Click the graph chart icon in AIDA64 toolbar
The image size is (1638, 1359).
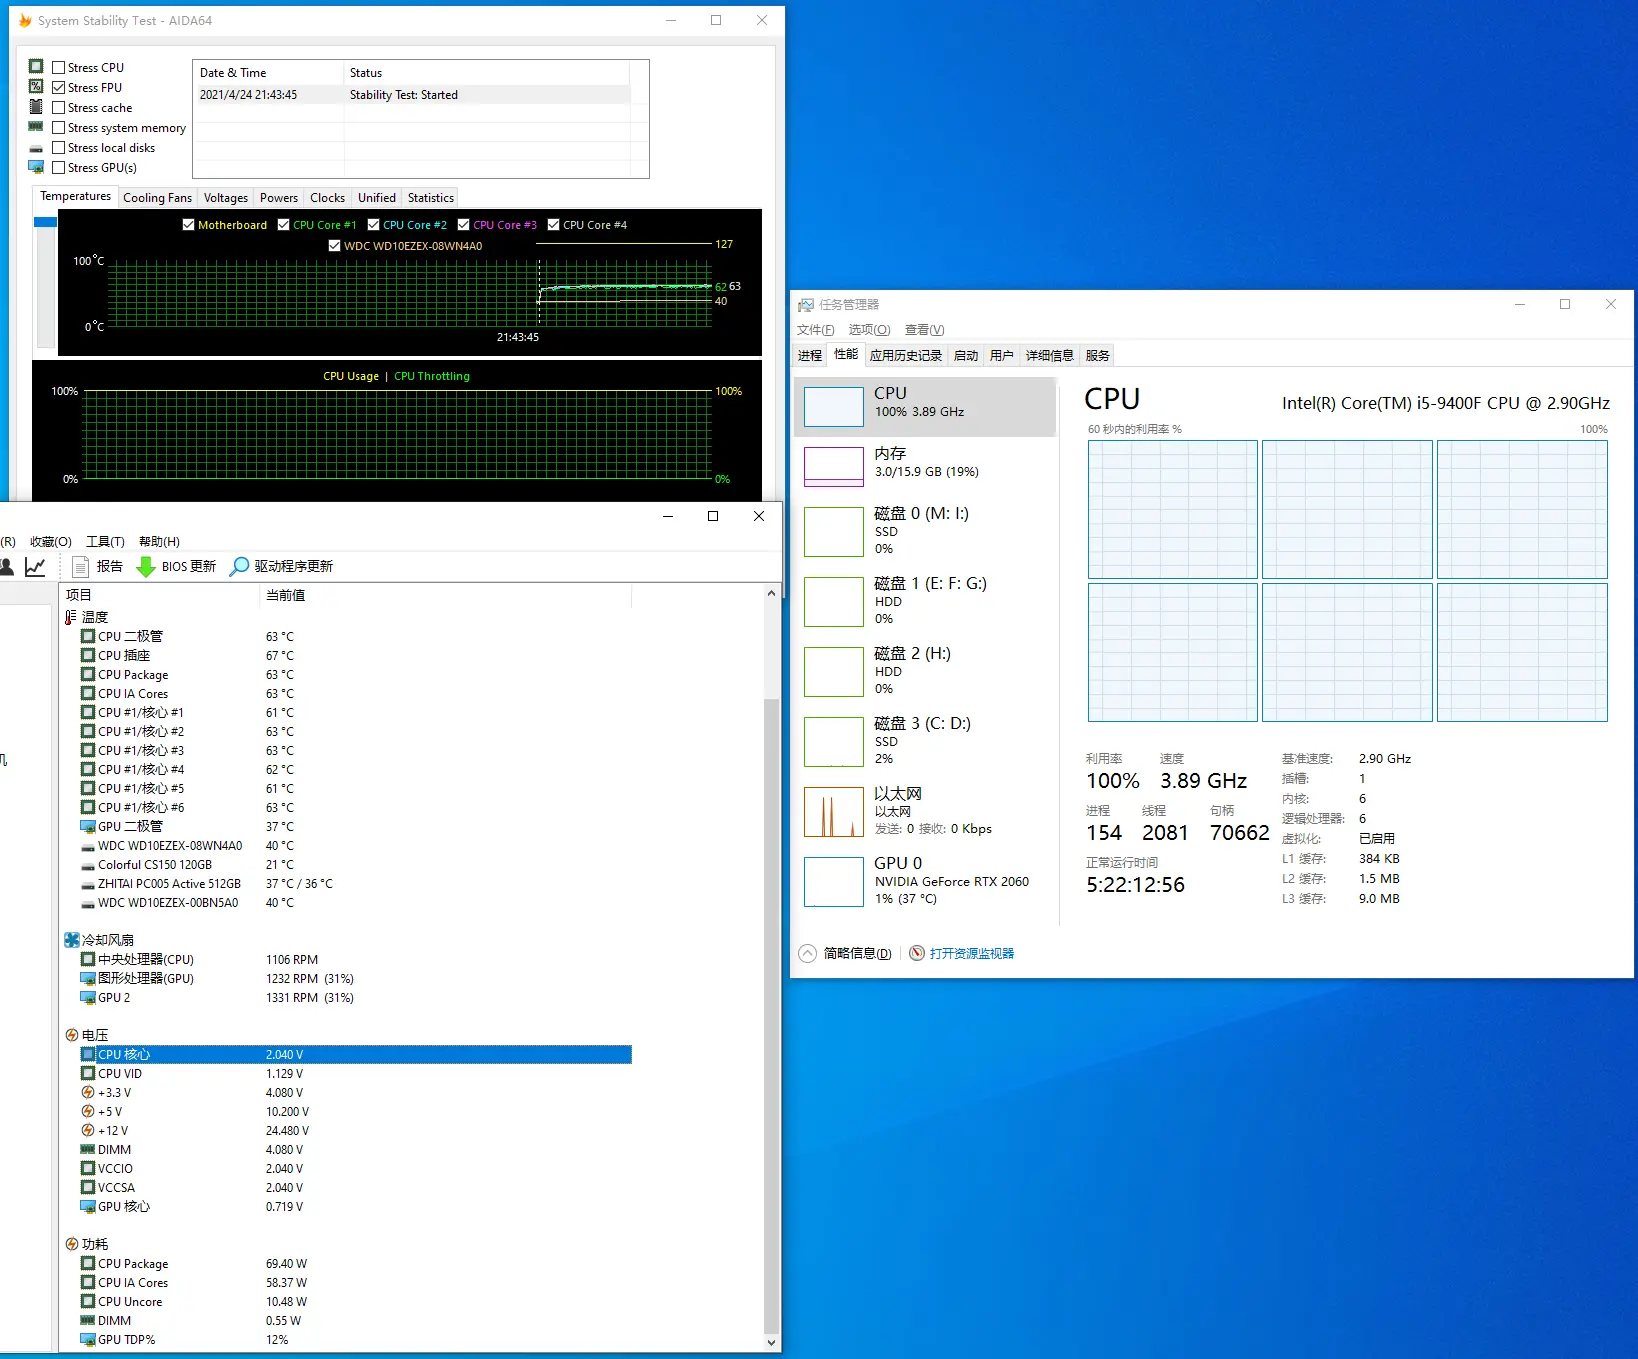coord(35,566)
